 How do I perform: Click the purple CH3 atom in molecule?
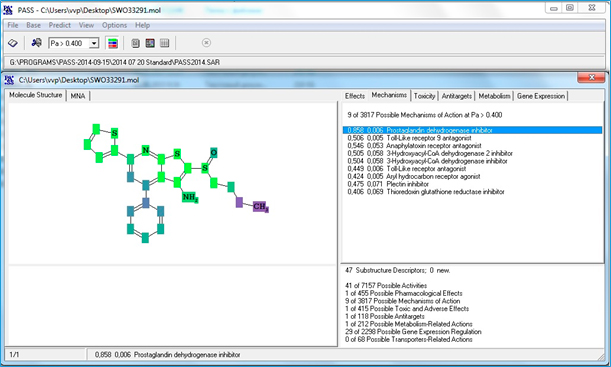pyautogui.click(x=261, y=206)
